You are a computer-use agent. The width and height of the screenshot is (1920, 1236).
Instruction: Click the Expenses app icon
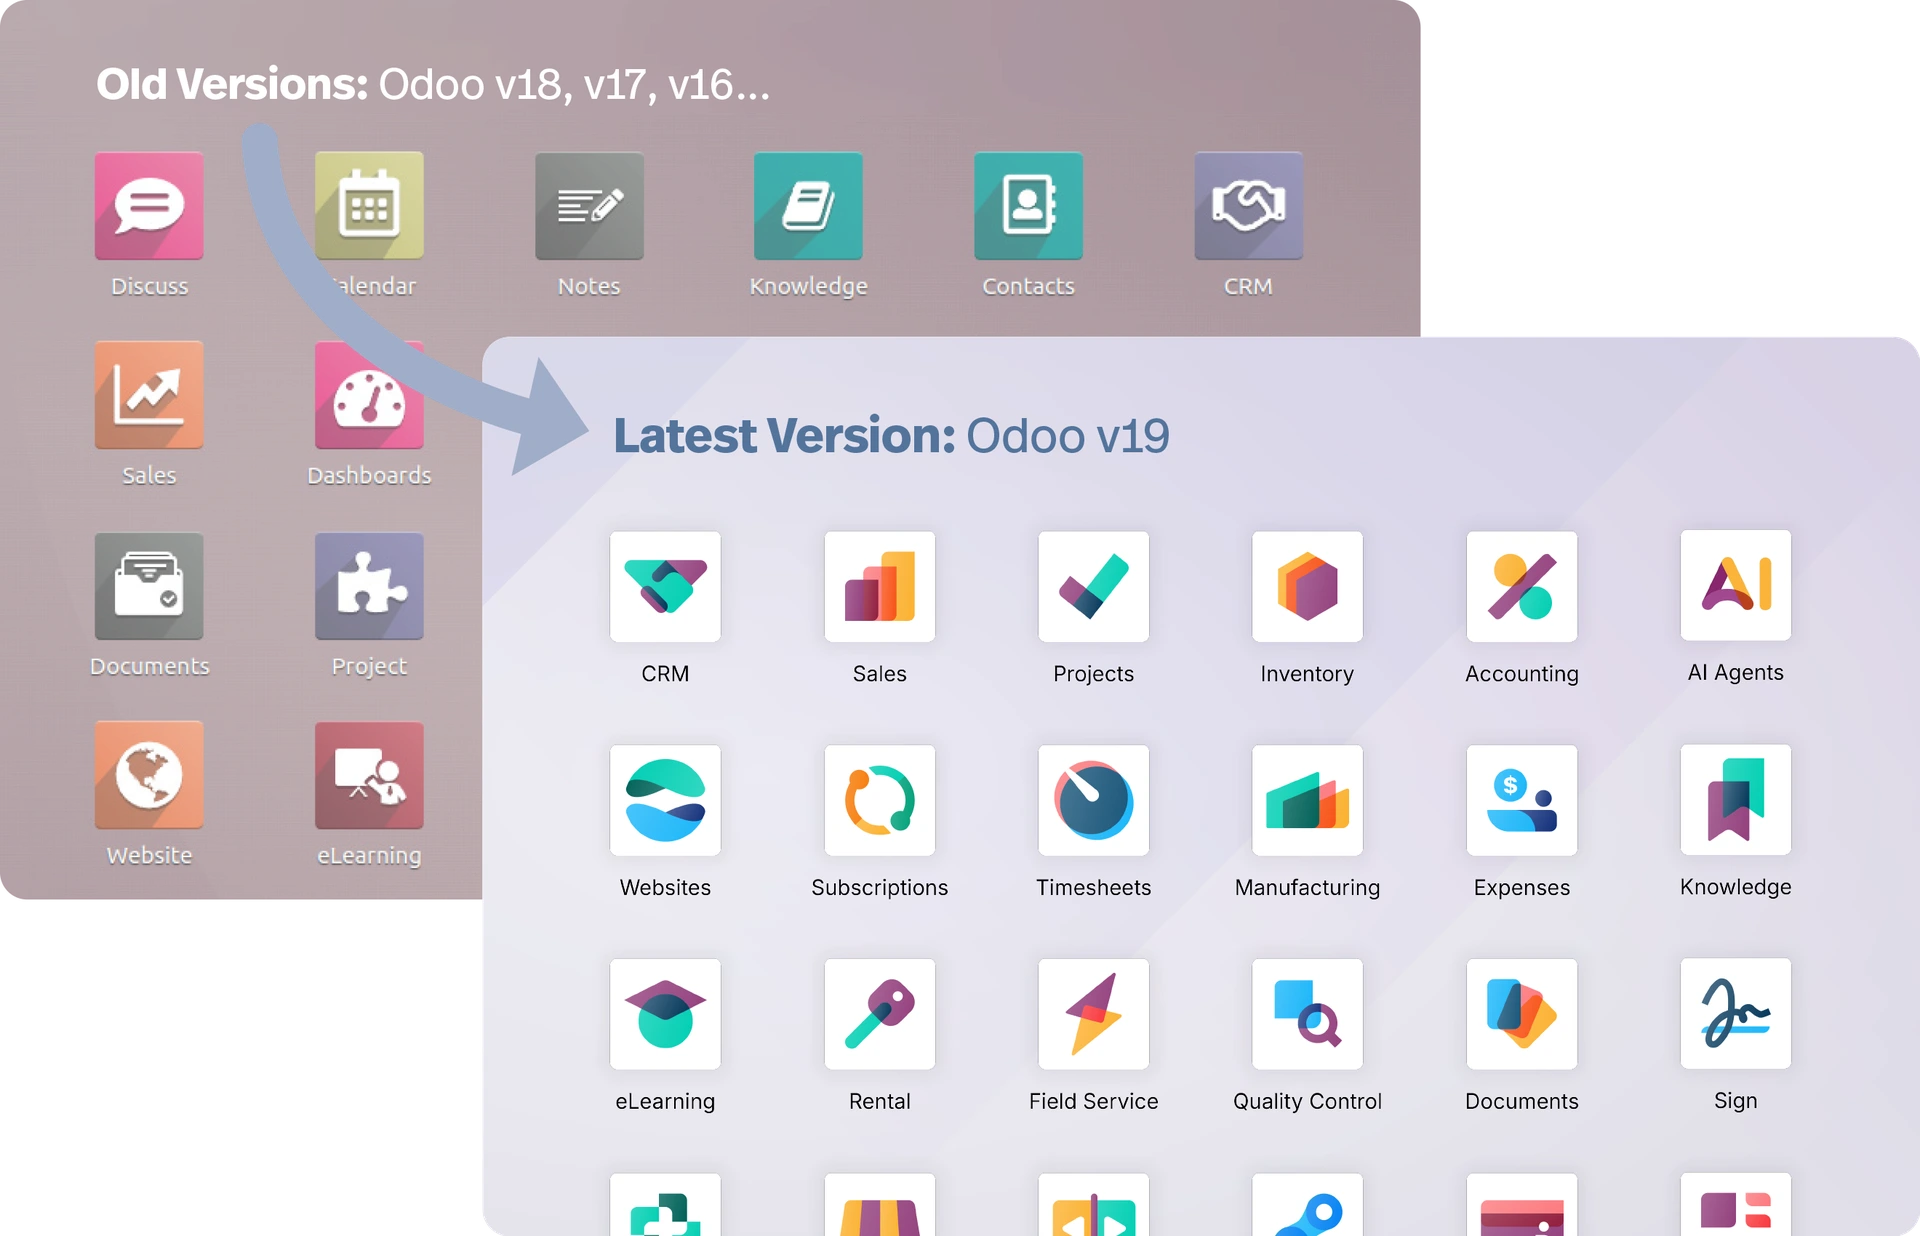click(1521, 800)
